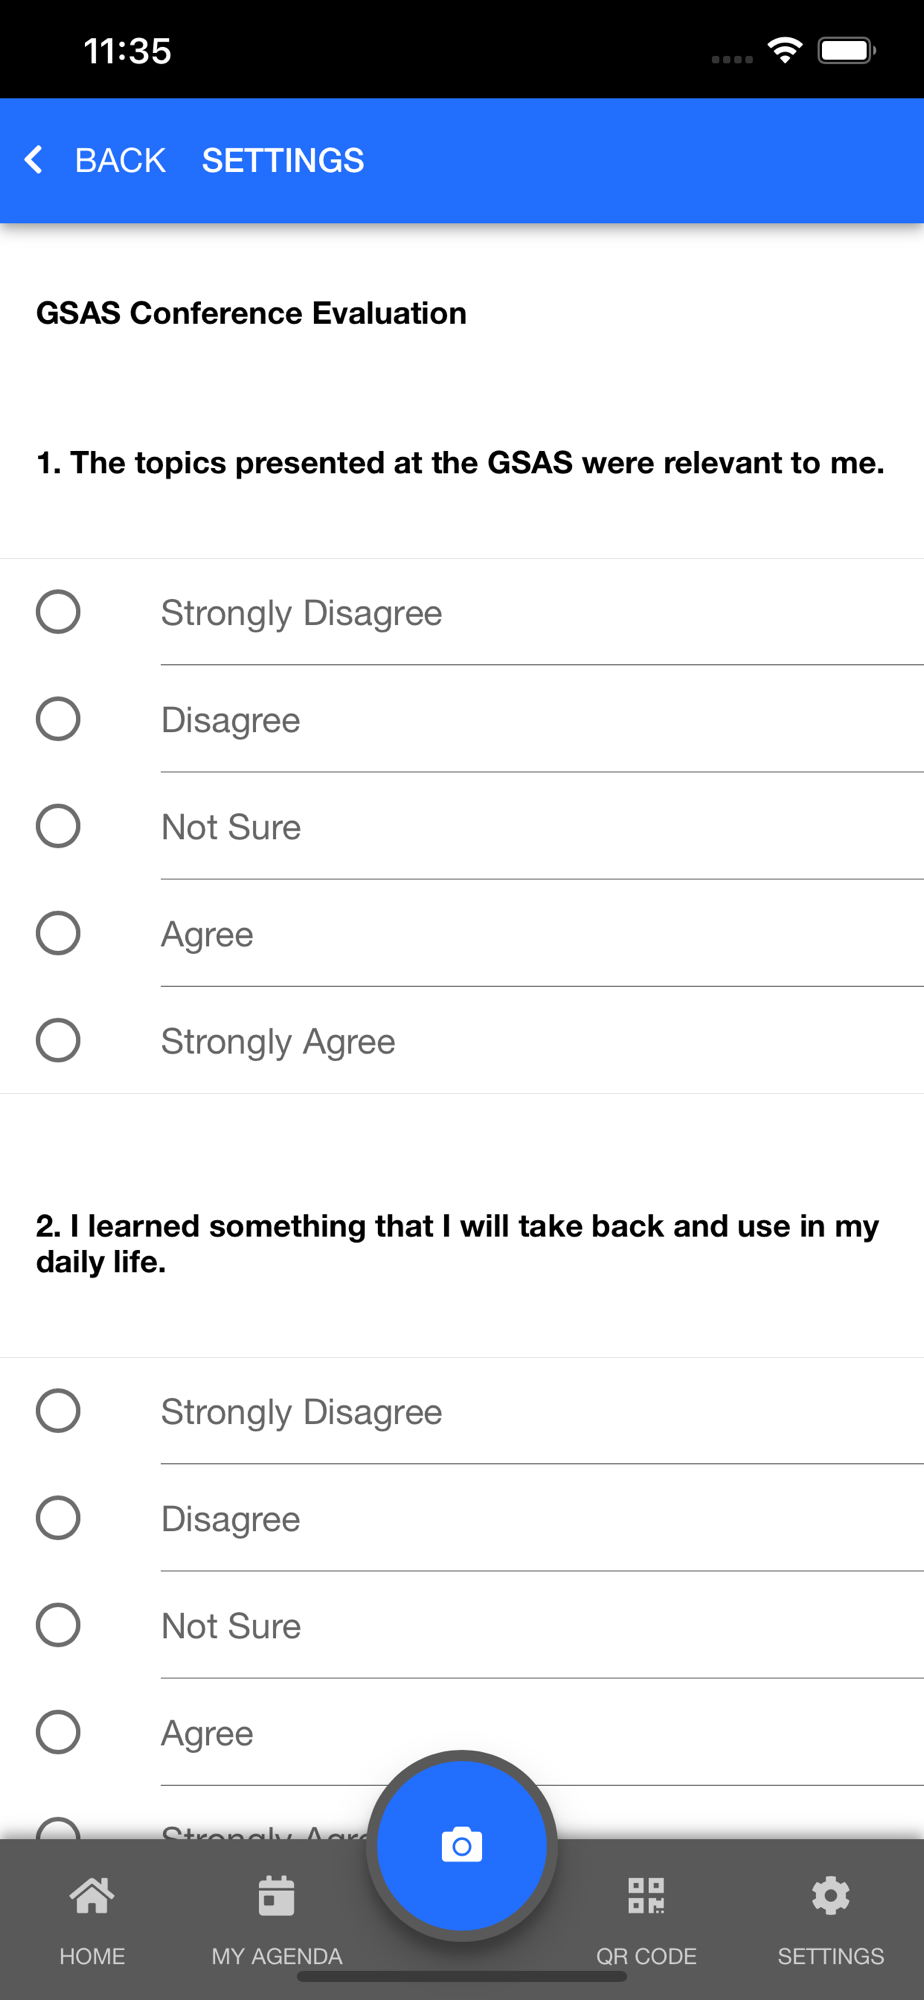Tap the back chevron arrow icon
Viewport: 924px width, 2000px height.
pos(34,160)
